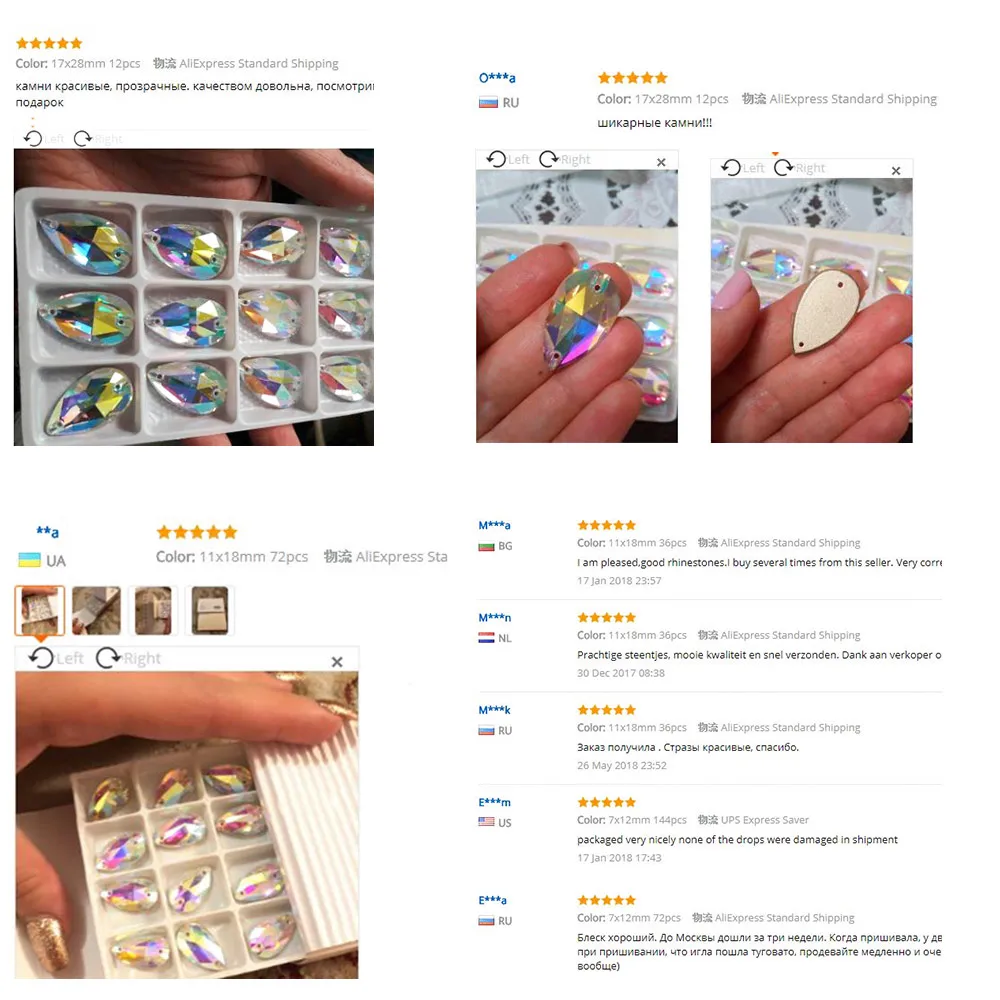Rotate the UA reviewer's photo left

tap(56, 658)
